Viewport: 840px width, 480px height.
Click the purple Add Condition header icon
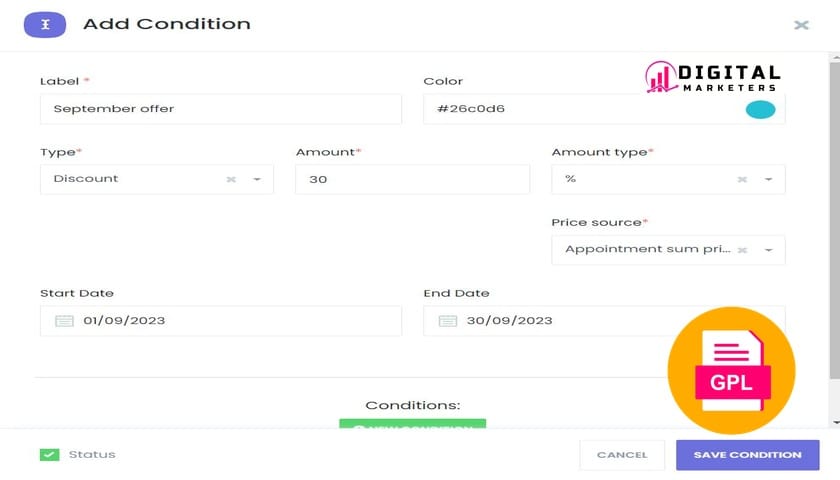coord(45,24)
